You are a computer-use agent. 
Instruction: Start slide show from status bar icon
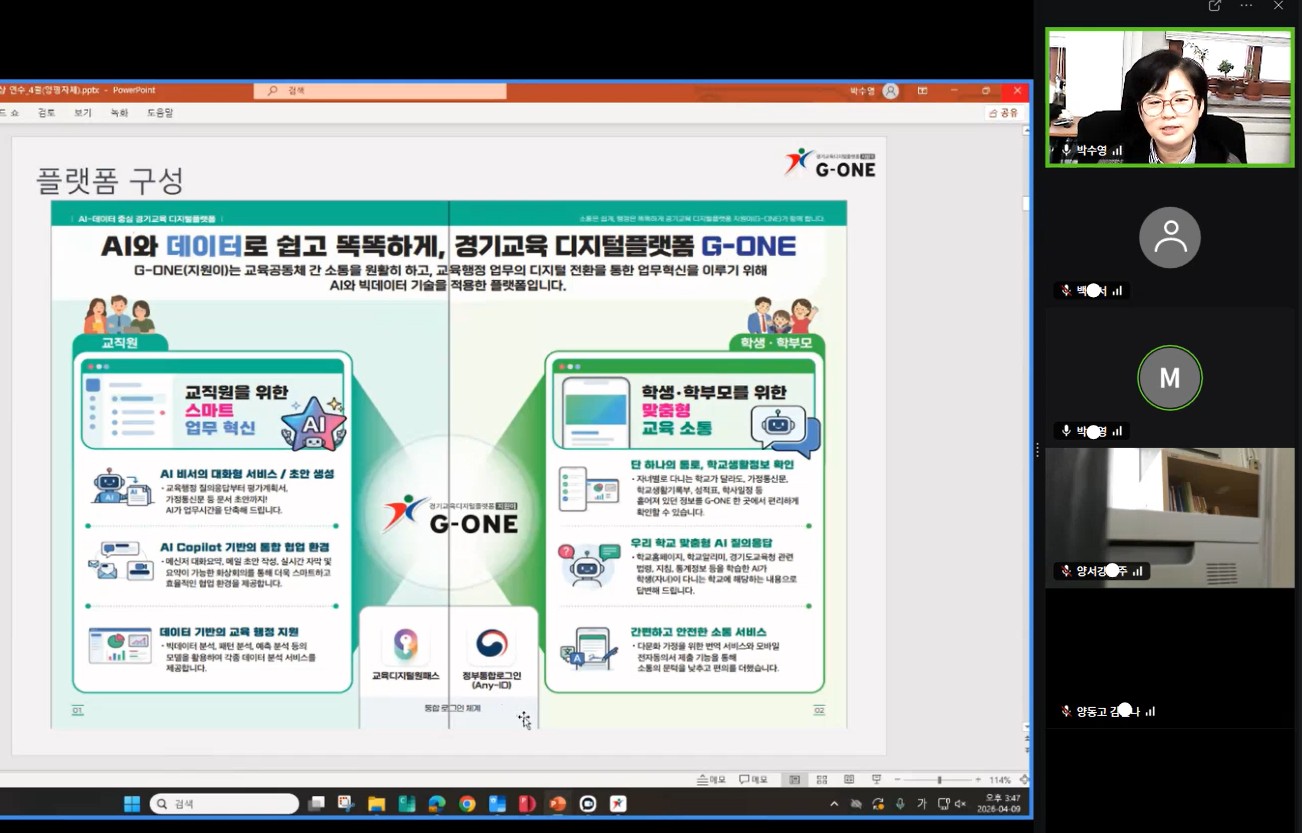[876, 780]
